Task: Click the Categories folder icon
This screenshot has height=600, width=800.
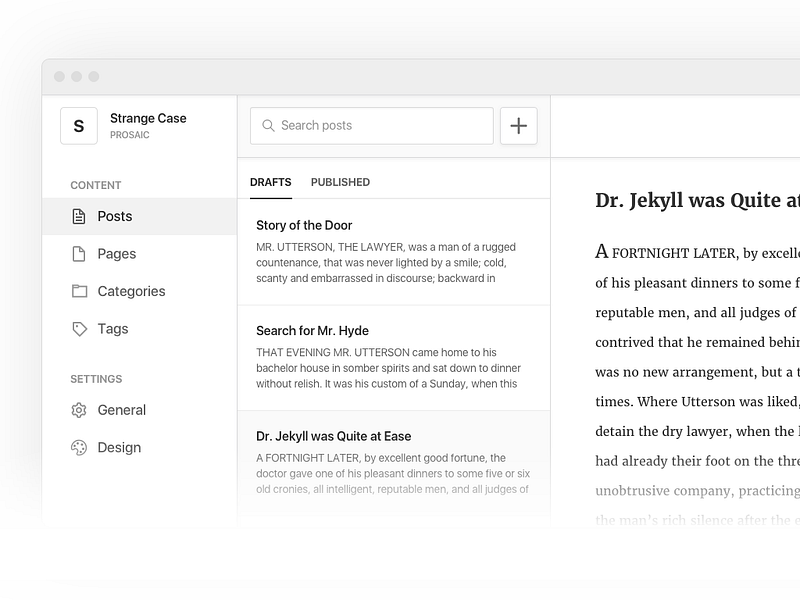Action: click(79, 292)
